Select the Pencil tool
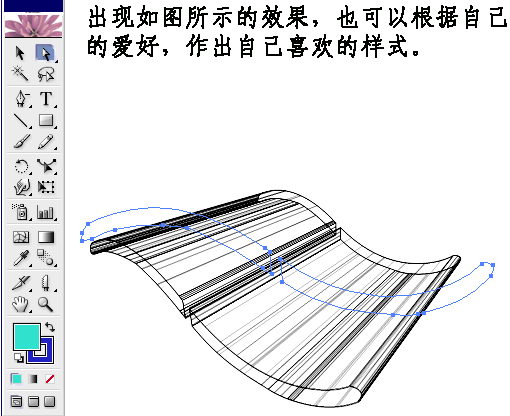 pyautogui.click(x=46, y=141)
